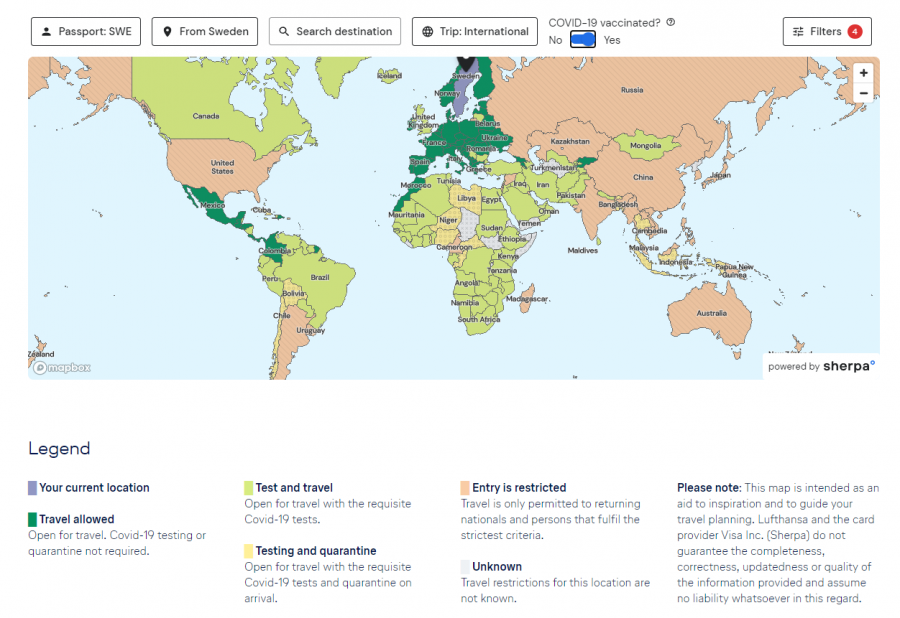Click the Mapbox logo on the map
Image resolution: width=900 pixels, height=618 pixels.
[62, 367]
